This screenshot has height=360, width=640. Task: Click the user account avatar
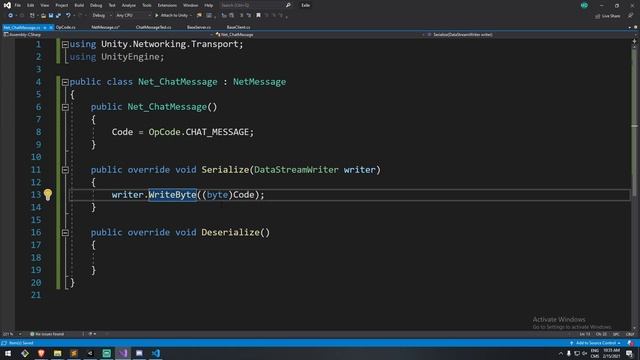pyautogui.click(x=584, y=5)
